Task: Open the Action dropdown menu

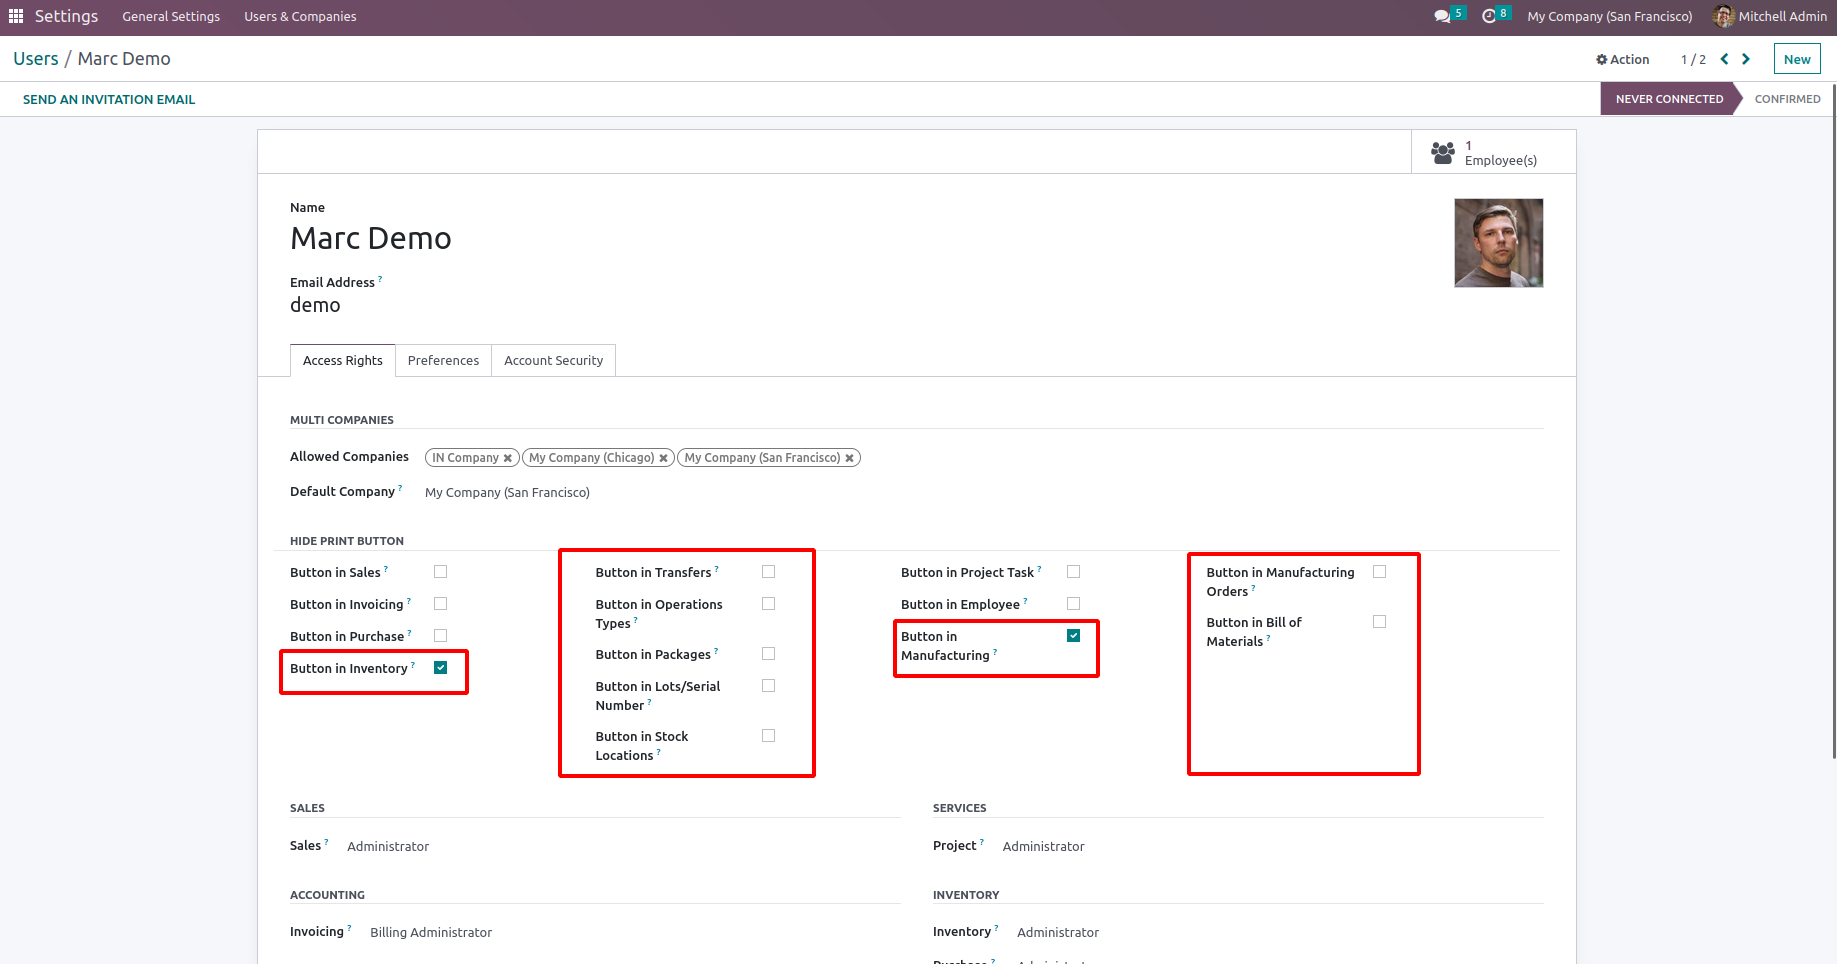Action: click(1622, 59)
